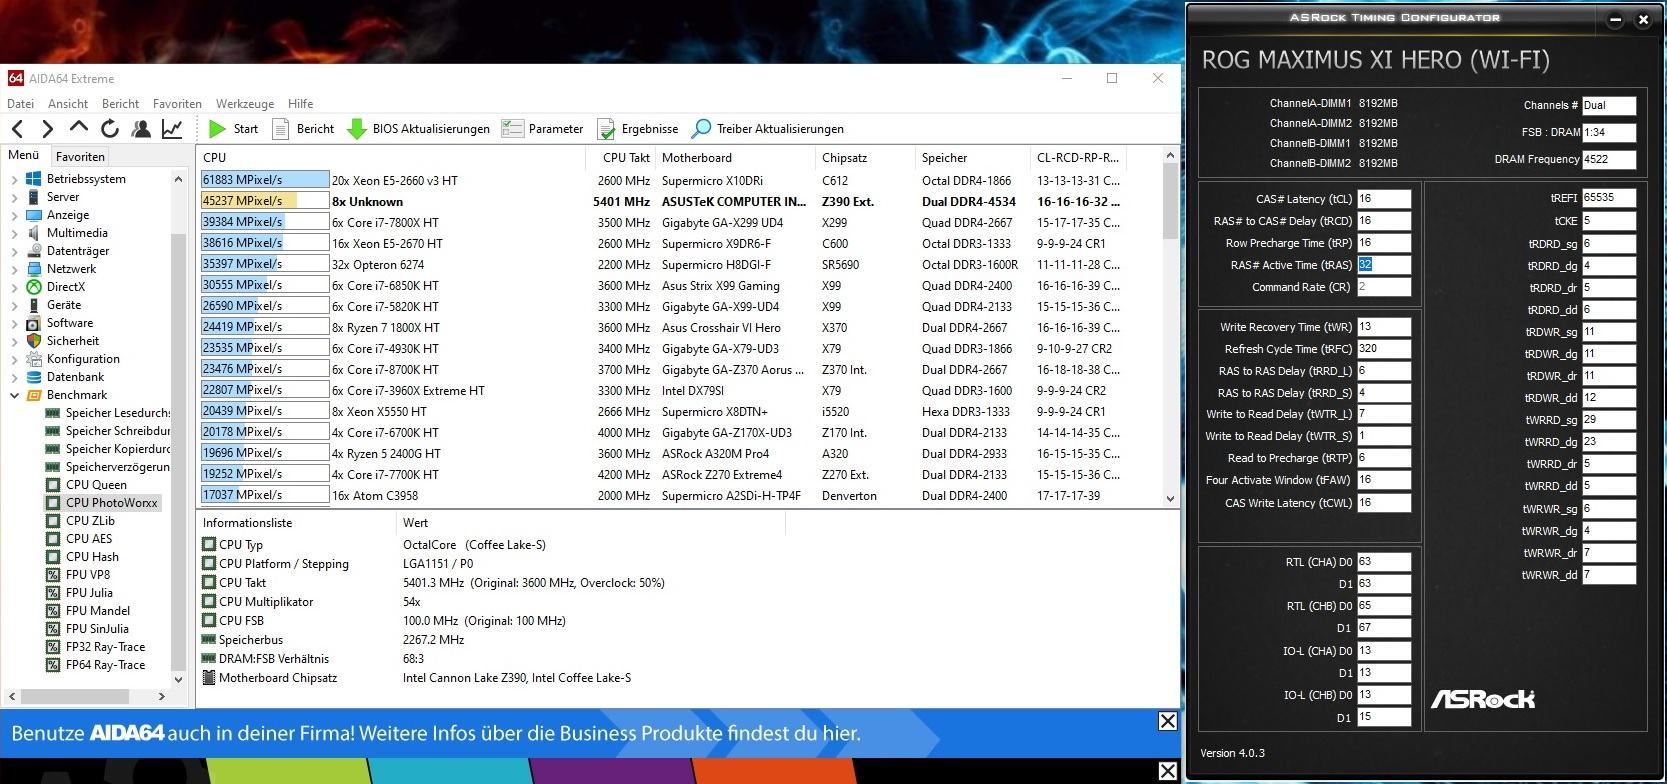Click the Refresh Cycle Time tRFC field
This screenshot has height=784, width=1667.
(x=1384, y=349)
